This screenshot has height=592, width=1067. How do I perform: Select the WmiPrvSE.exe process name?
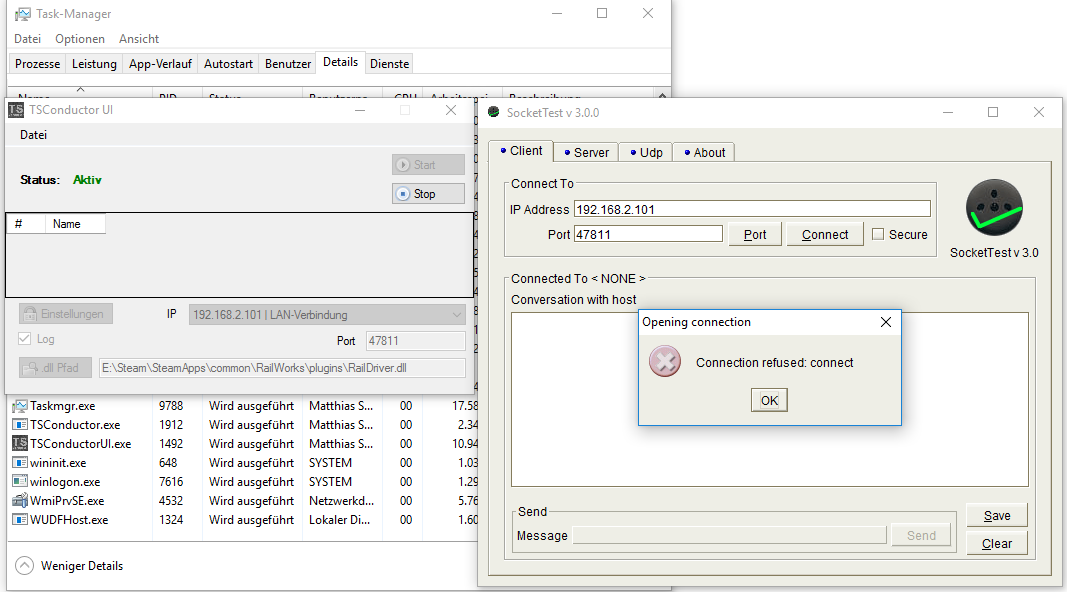[x=67, y=501]
